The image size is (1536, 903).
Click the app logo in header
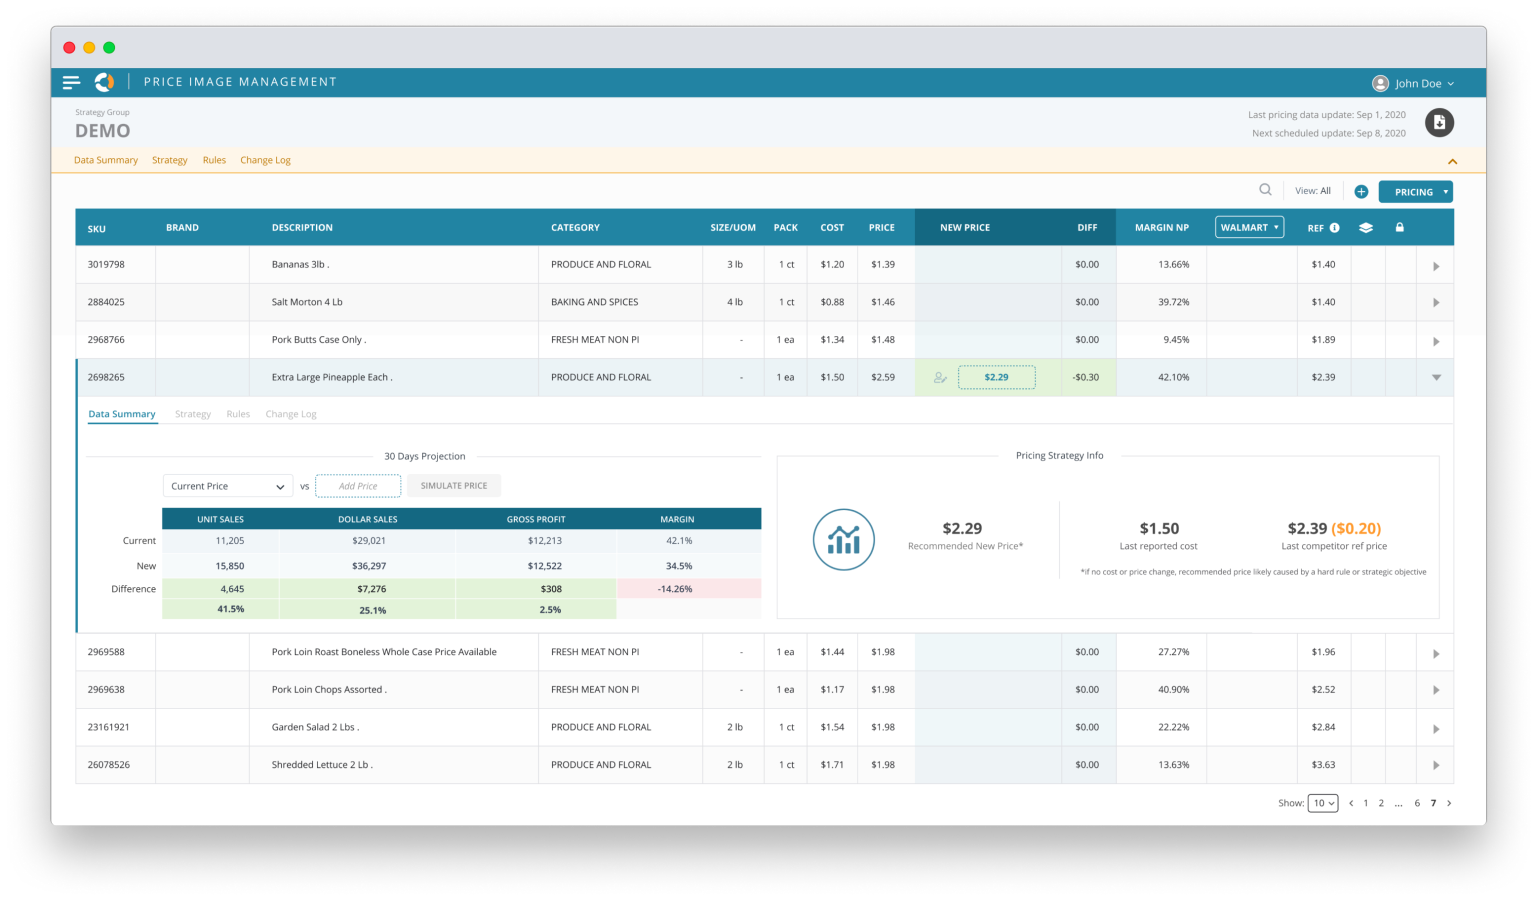[x=104, y=82]
